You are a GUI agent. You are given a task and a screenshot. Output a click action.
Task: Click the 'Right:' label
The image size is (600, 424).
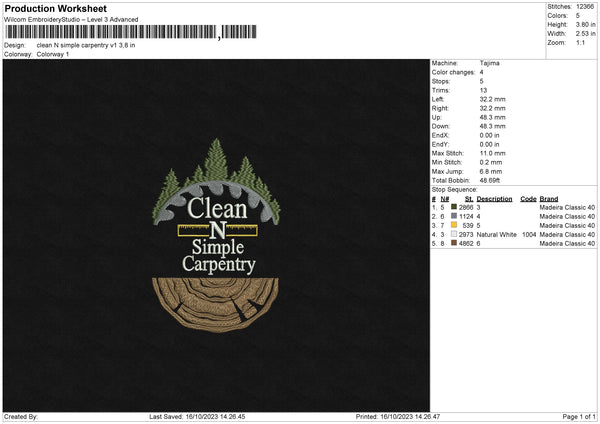pyautogui.click(x=440, y=108)
